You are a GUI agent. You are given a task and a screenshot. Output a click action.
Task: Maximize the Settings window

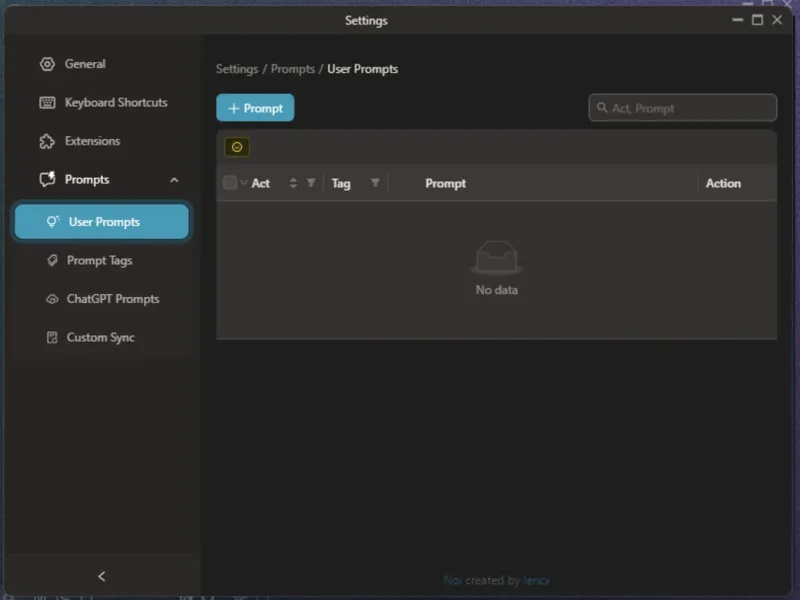coord(758,20)
